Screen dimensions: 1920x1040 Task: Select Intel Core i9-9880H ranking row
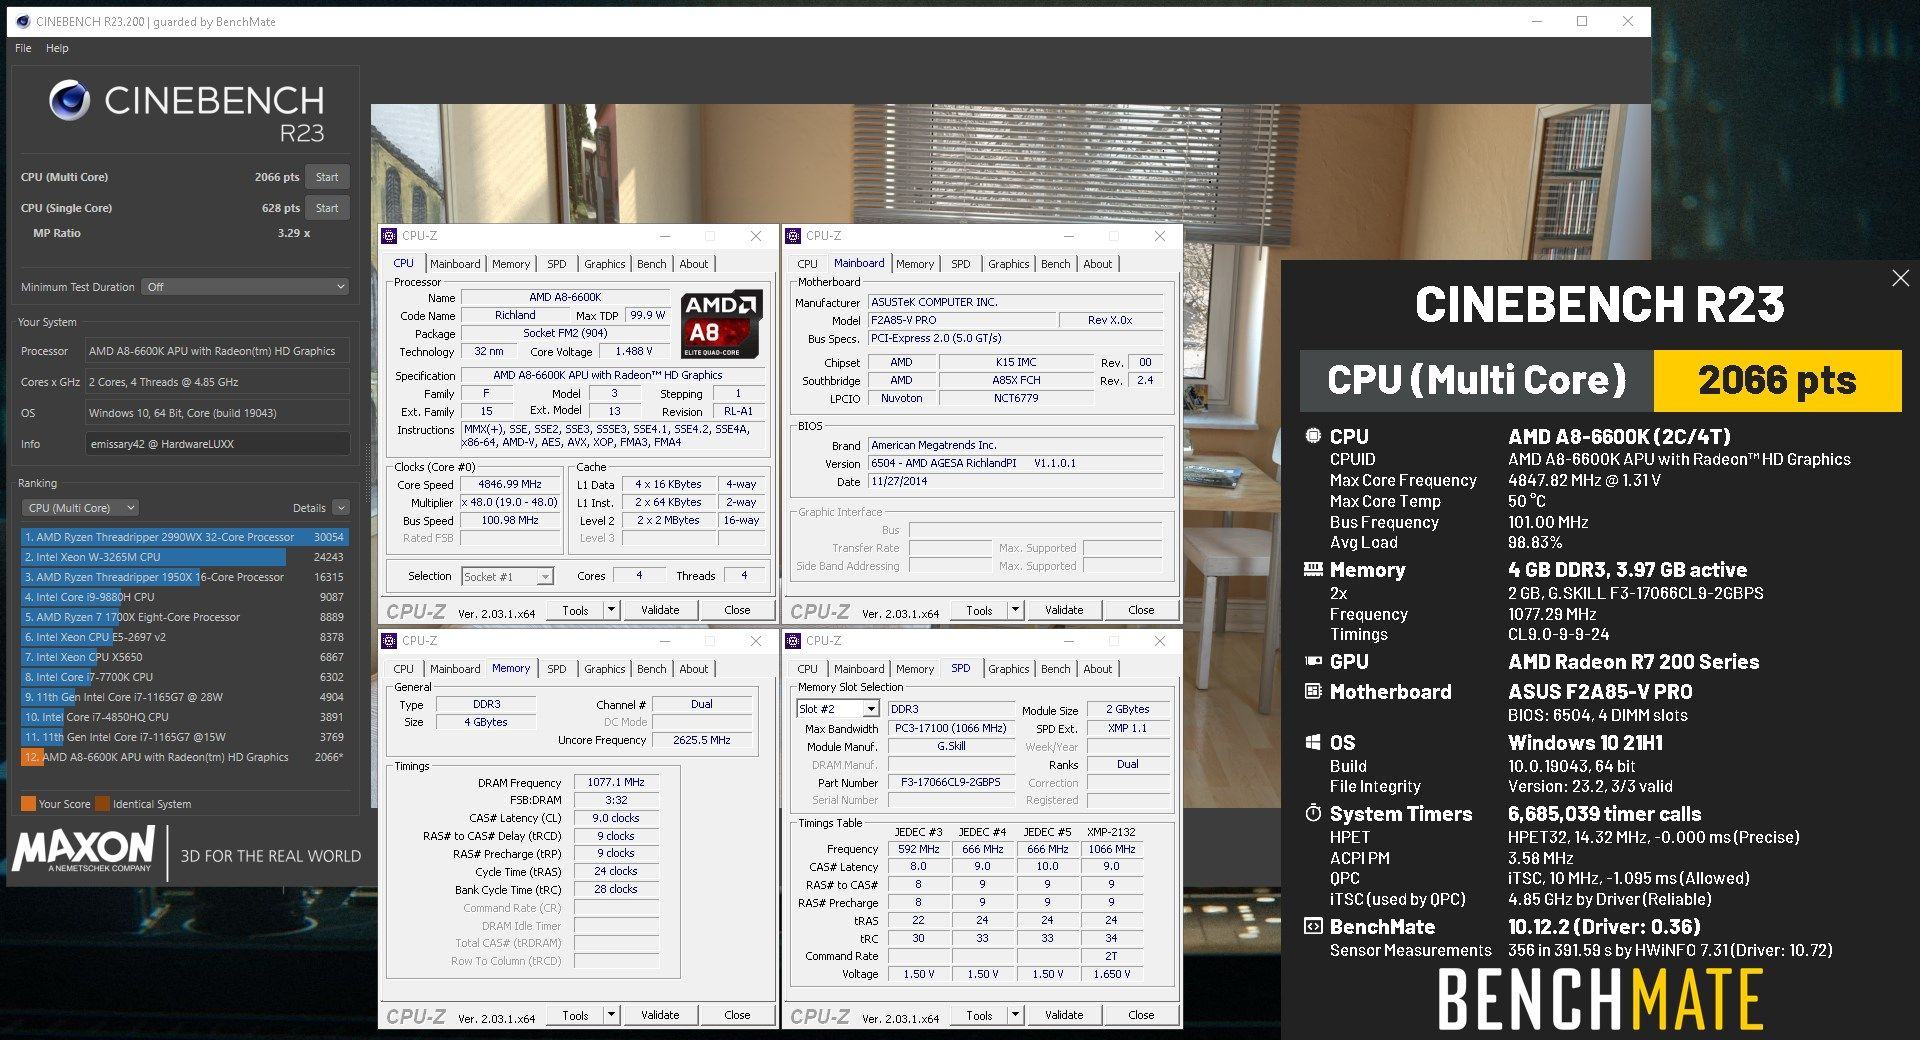[x=184, y=597]
